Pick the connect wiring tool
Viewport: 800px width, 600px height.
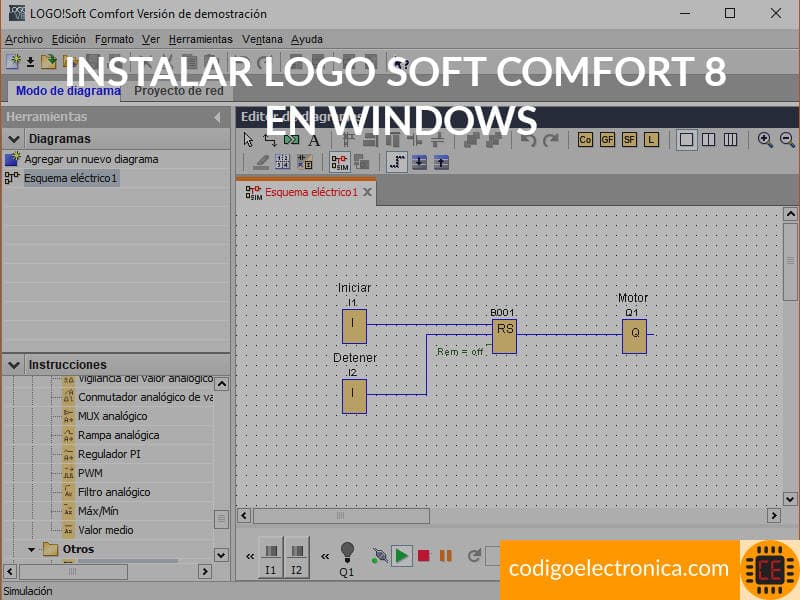[269, 140]
